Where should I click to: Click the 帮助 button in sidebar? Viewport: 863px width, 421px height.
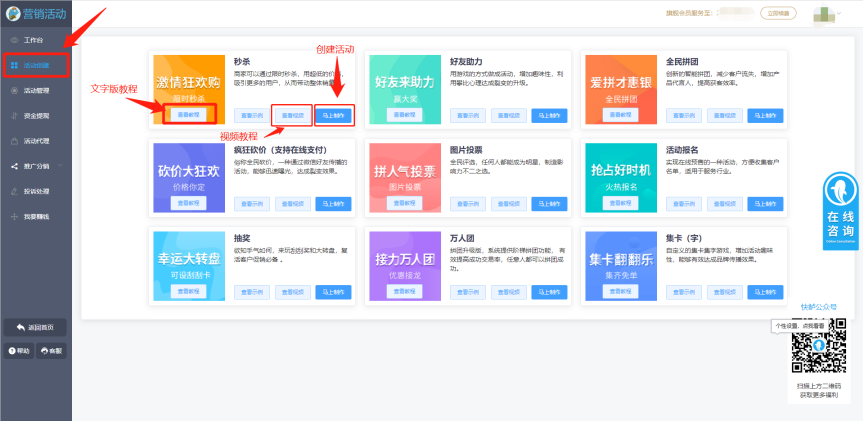(x=18, y=351)
